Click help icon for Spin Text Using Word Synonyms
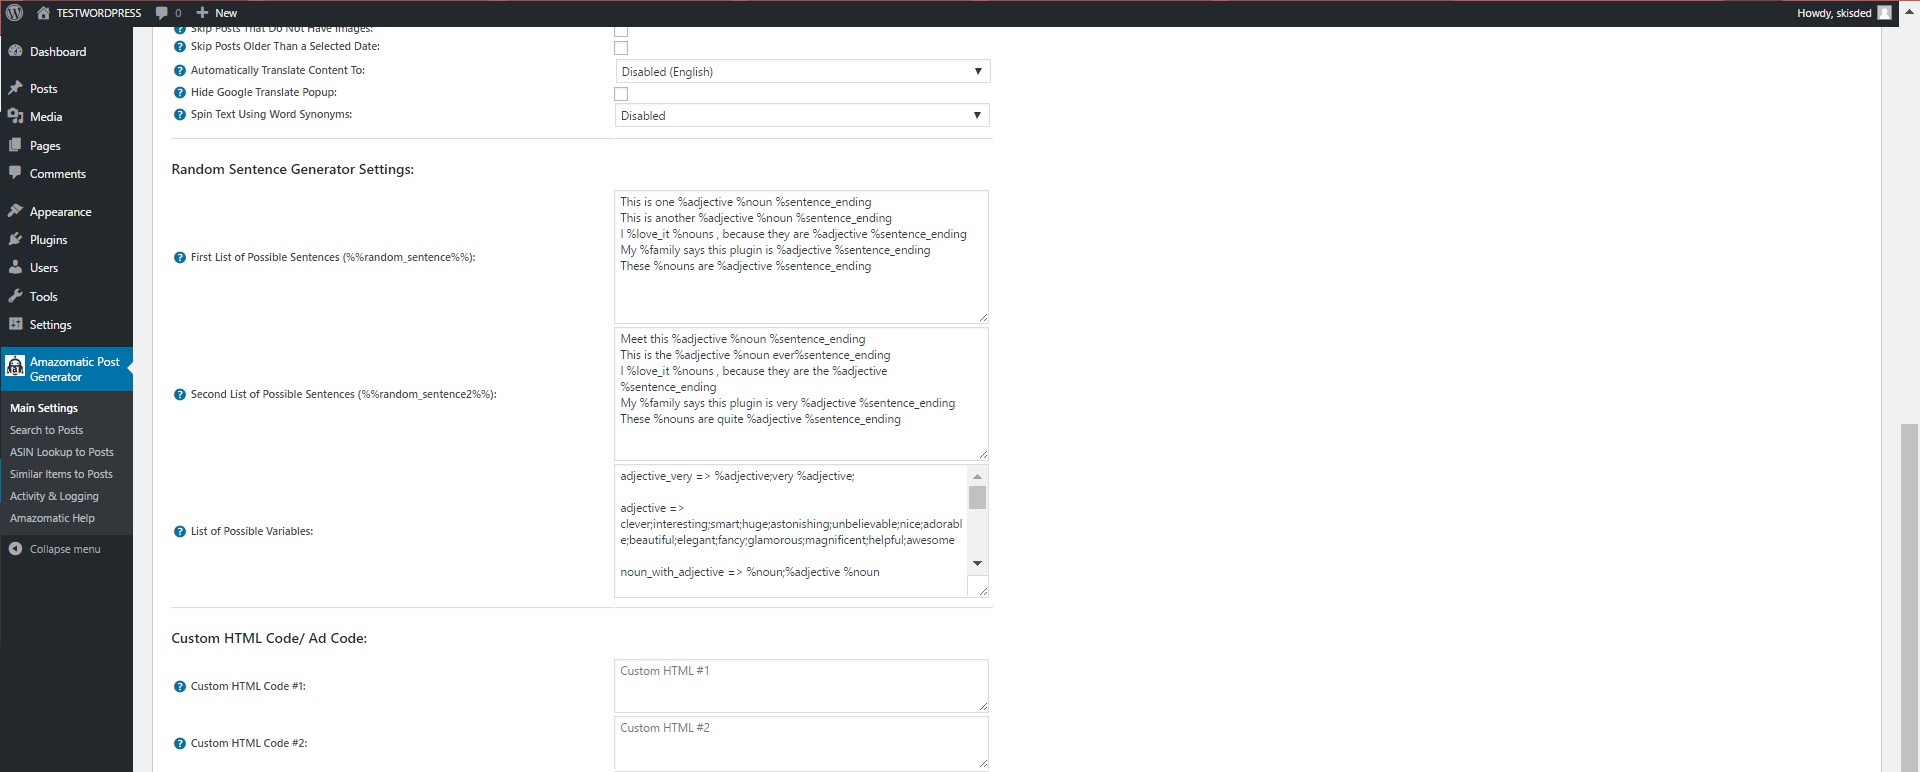This screenshot has width=1930, height=772. click(x=180, y=114)
